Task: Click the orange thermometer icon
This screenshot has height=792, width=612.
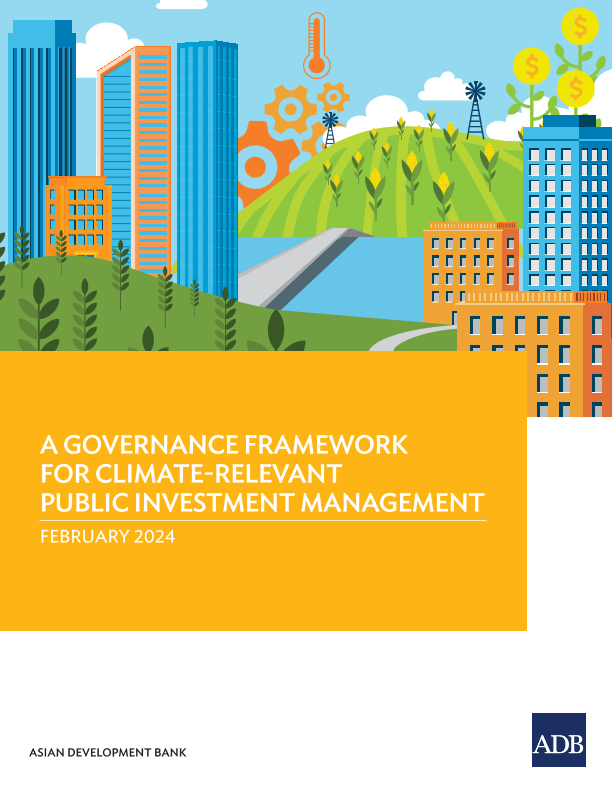Action: click(x=317, y=47)
